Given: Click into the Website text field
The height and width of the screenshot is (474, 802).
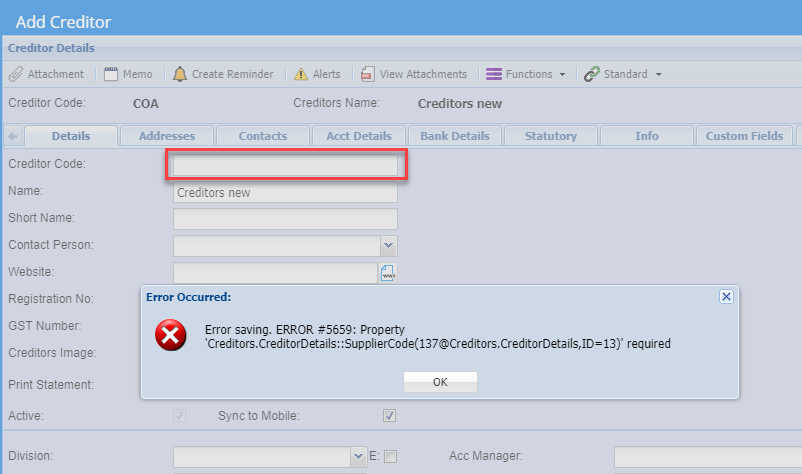Looking at the screenshot, I should click(275, 273).
